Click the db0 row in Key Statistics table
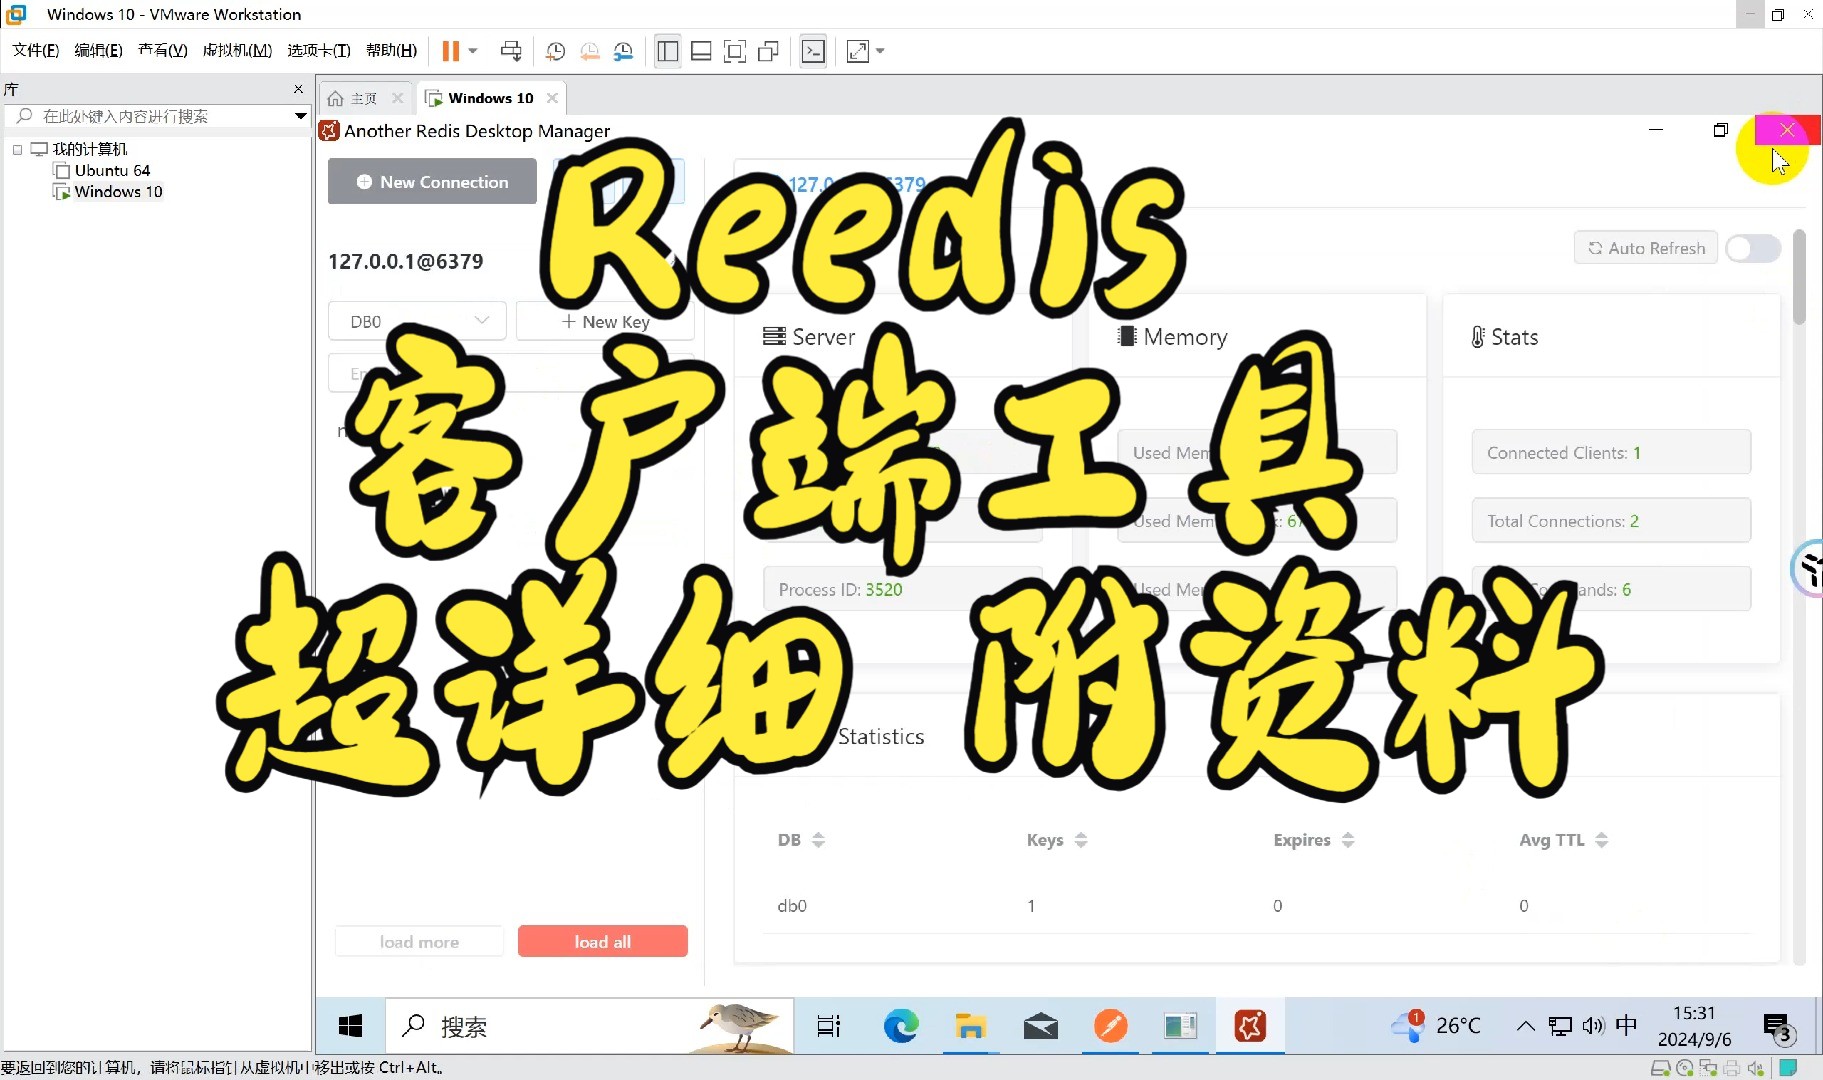This screenshot has width=1823, height=1080. (1256, 905)
